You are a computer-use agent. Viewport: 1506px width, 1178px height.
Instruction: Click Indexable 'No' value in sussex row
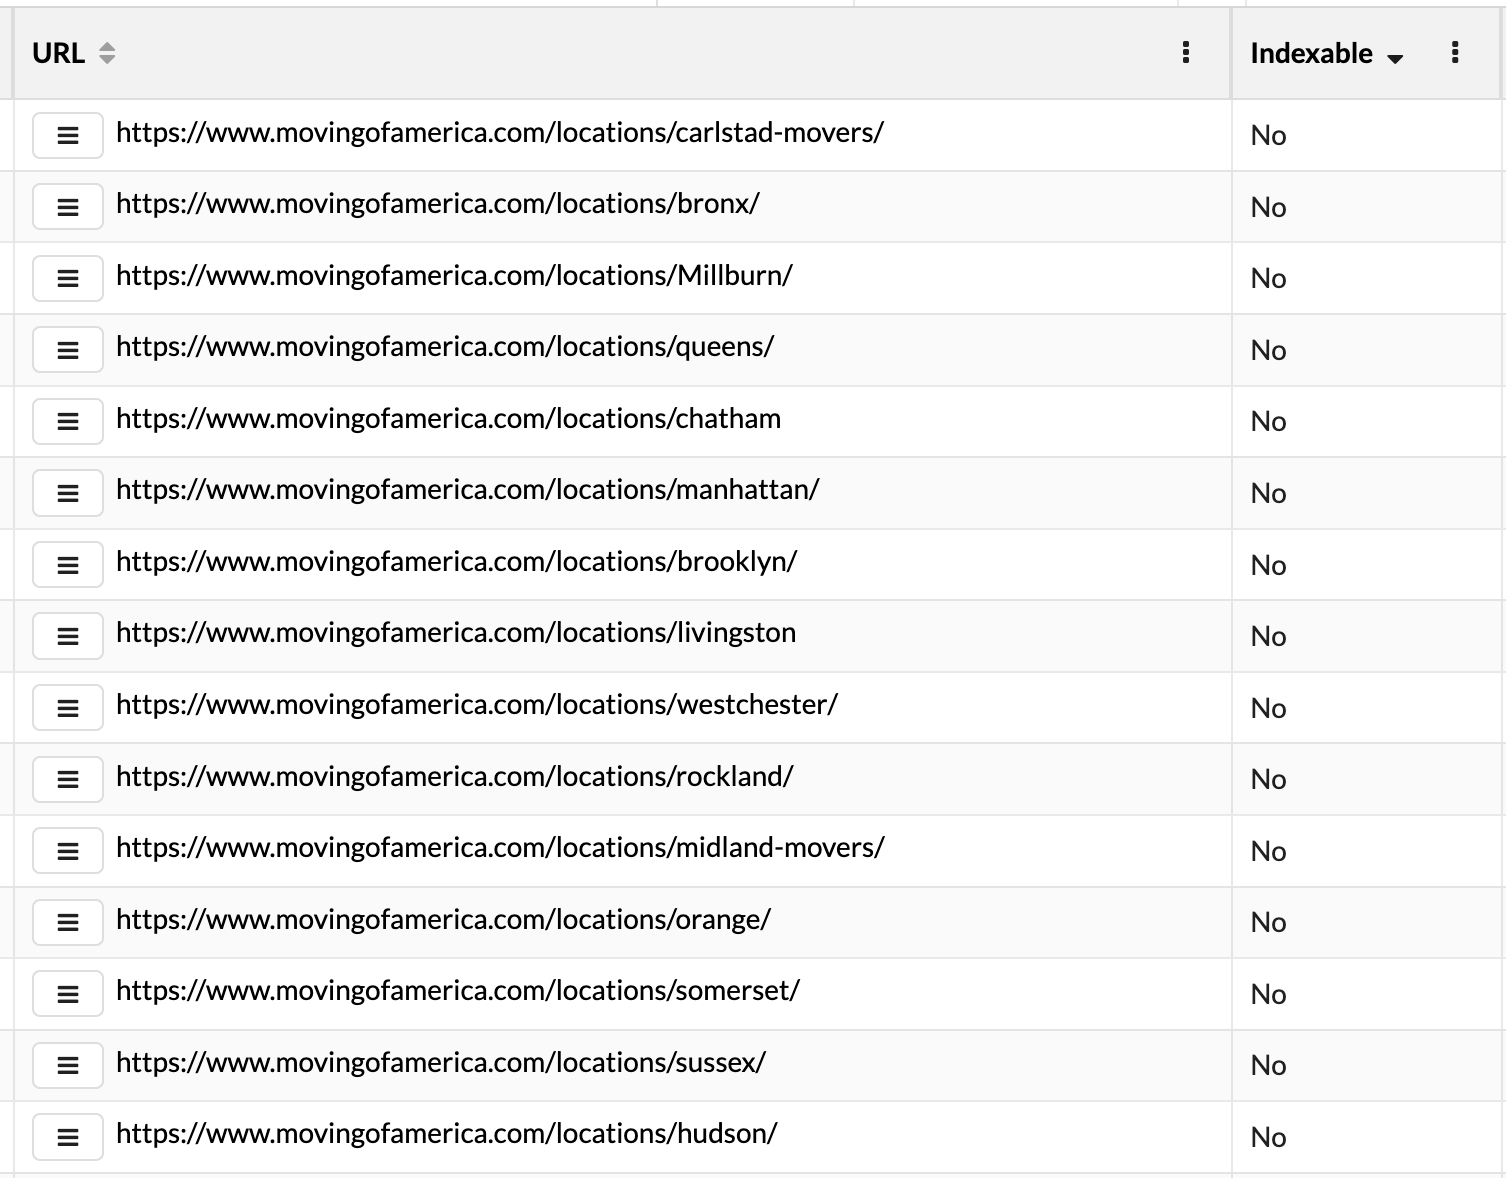pyautogui.click(x=1268, y=1066)
